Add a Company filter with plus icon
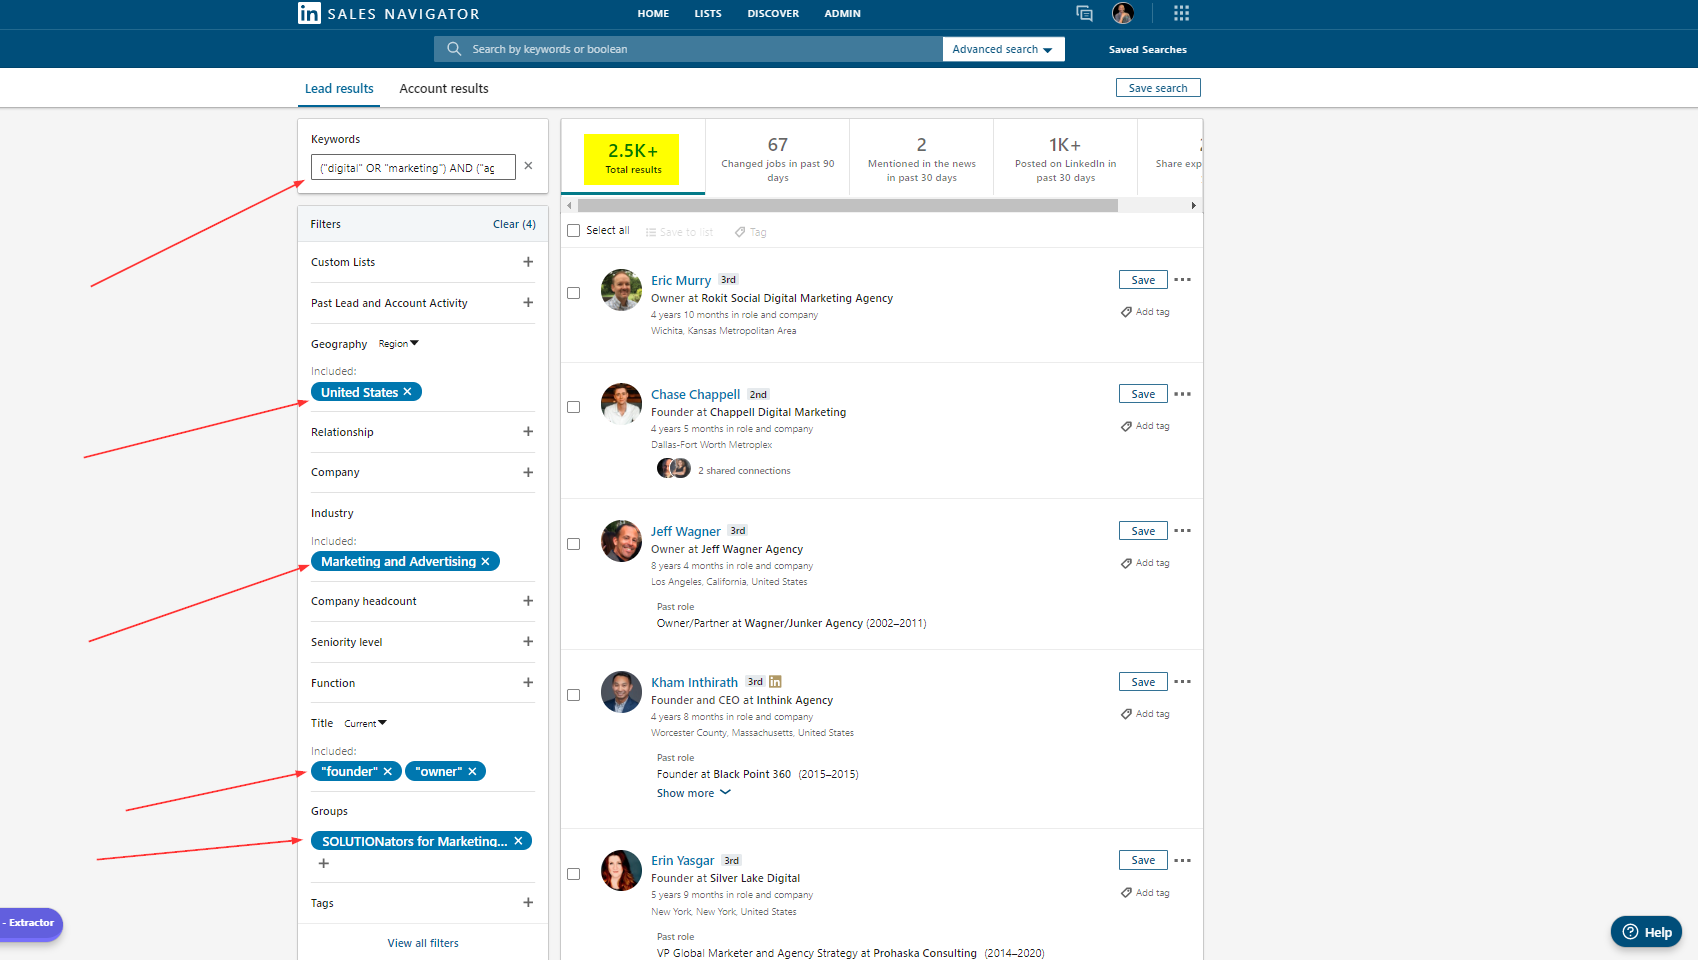 point(528,472)
